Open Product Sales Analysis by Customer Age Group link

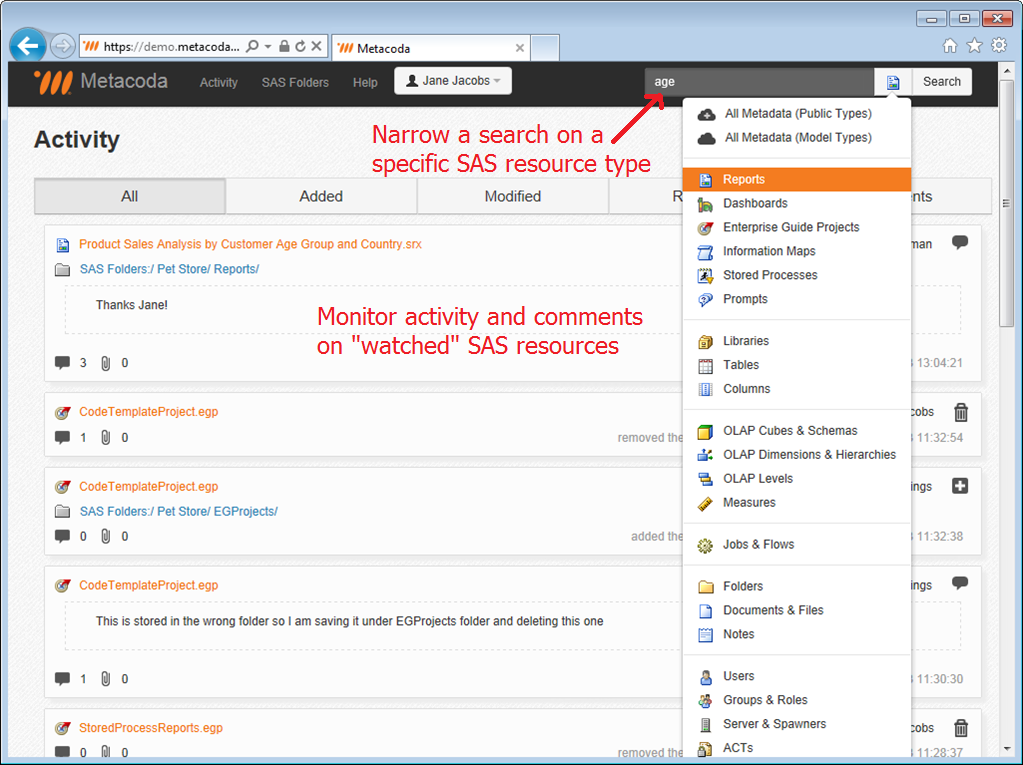pos(251,245)
